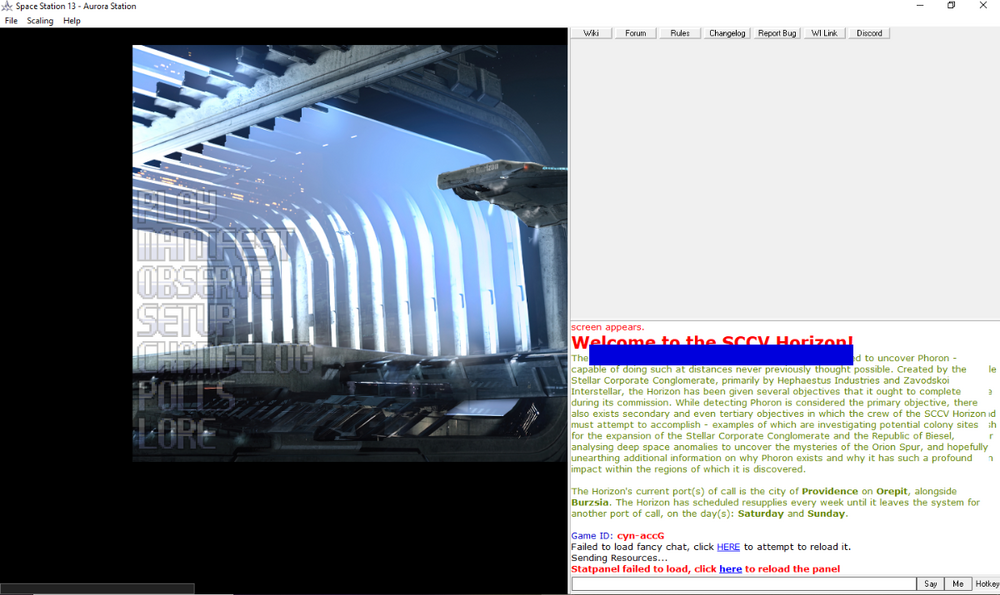The image size is (1000, 595).
Task: Click the Wiki button
Action: (591, 33)
